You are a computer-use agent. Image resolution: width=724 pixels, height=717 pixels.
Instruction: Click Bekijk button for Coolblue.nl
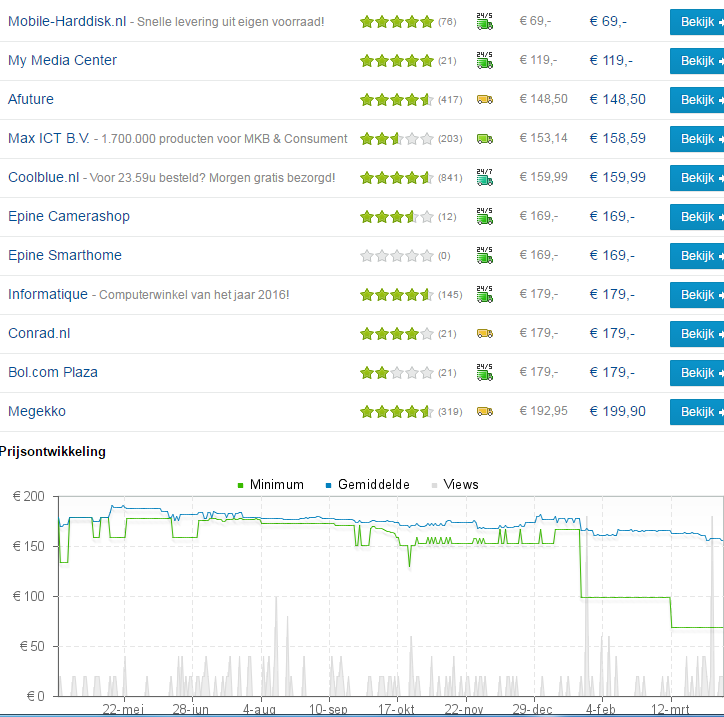click(x=697, y=178)
